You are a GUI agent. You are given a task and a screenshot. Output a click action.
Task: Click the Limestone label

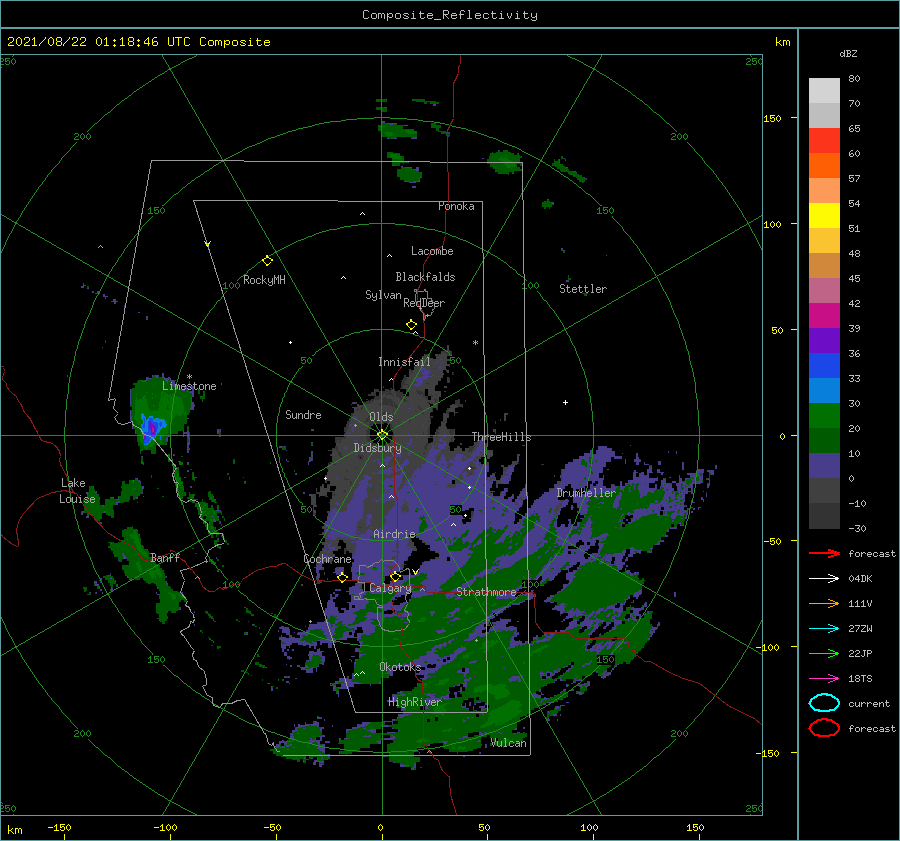pyautogui.click(x=189, y=386)
